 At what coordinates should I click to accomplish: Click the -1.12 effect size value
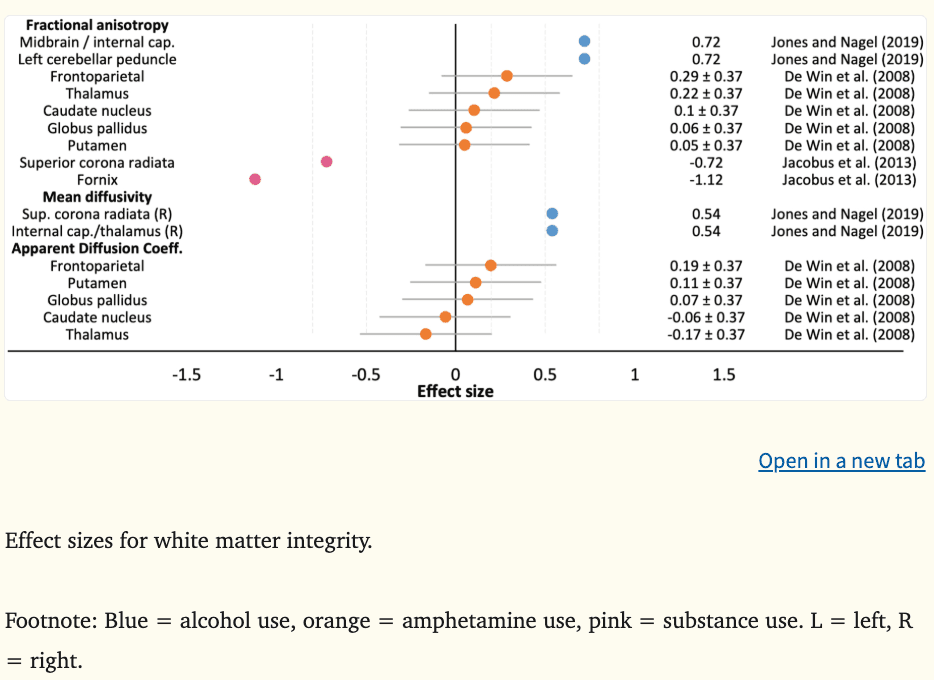pyautogui.click(x=706, y=180)
